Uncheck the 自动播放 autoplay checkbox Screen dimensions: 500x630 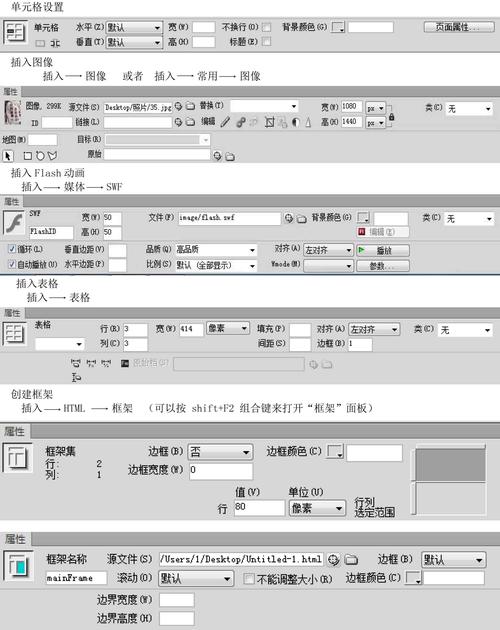(12, 264)
